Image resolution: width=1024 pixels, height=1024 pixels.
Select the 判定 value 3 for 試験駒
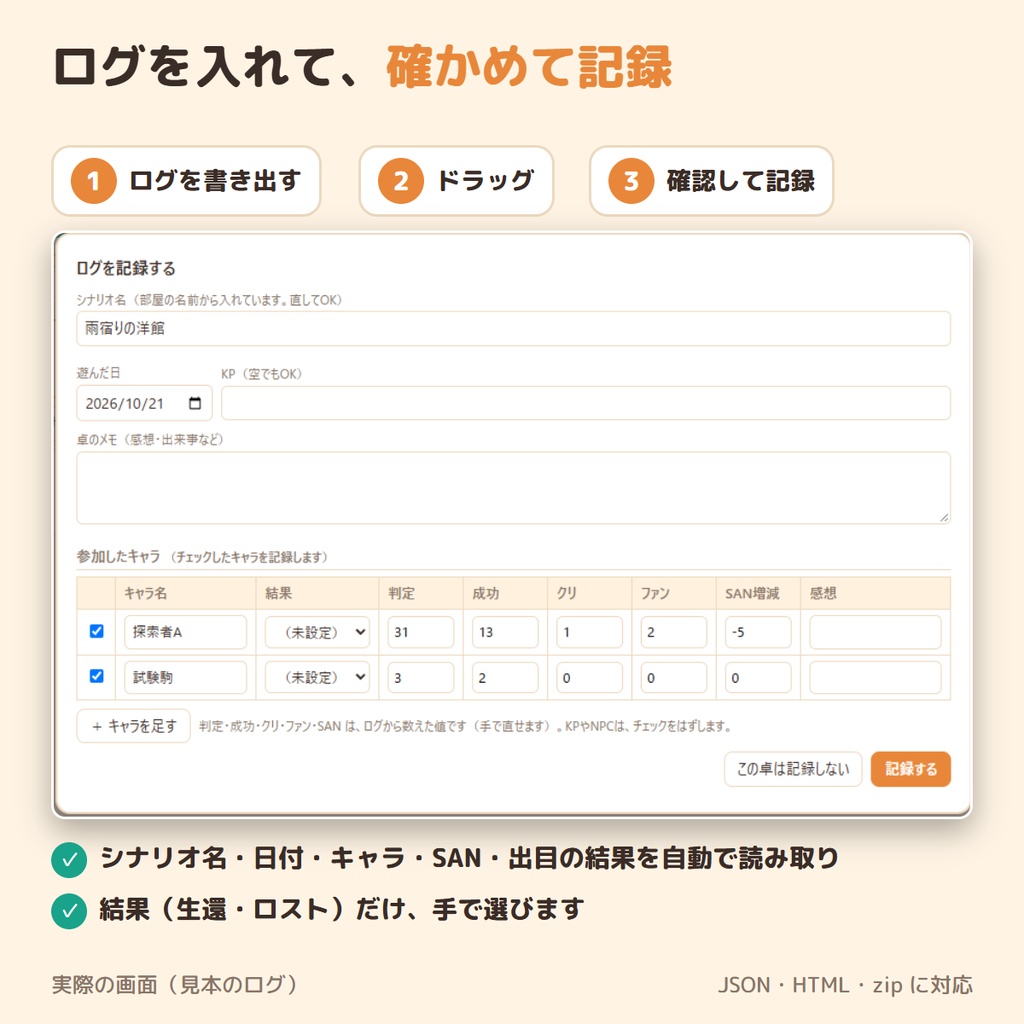click(421, 677)
